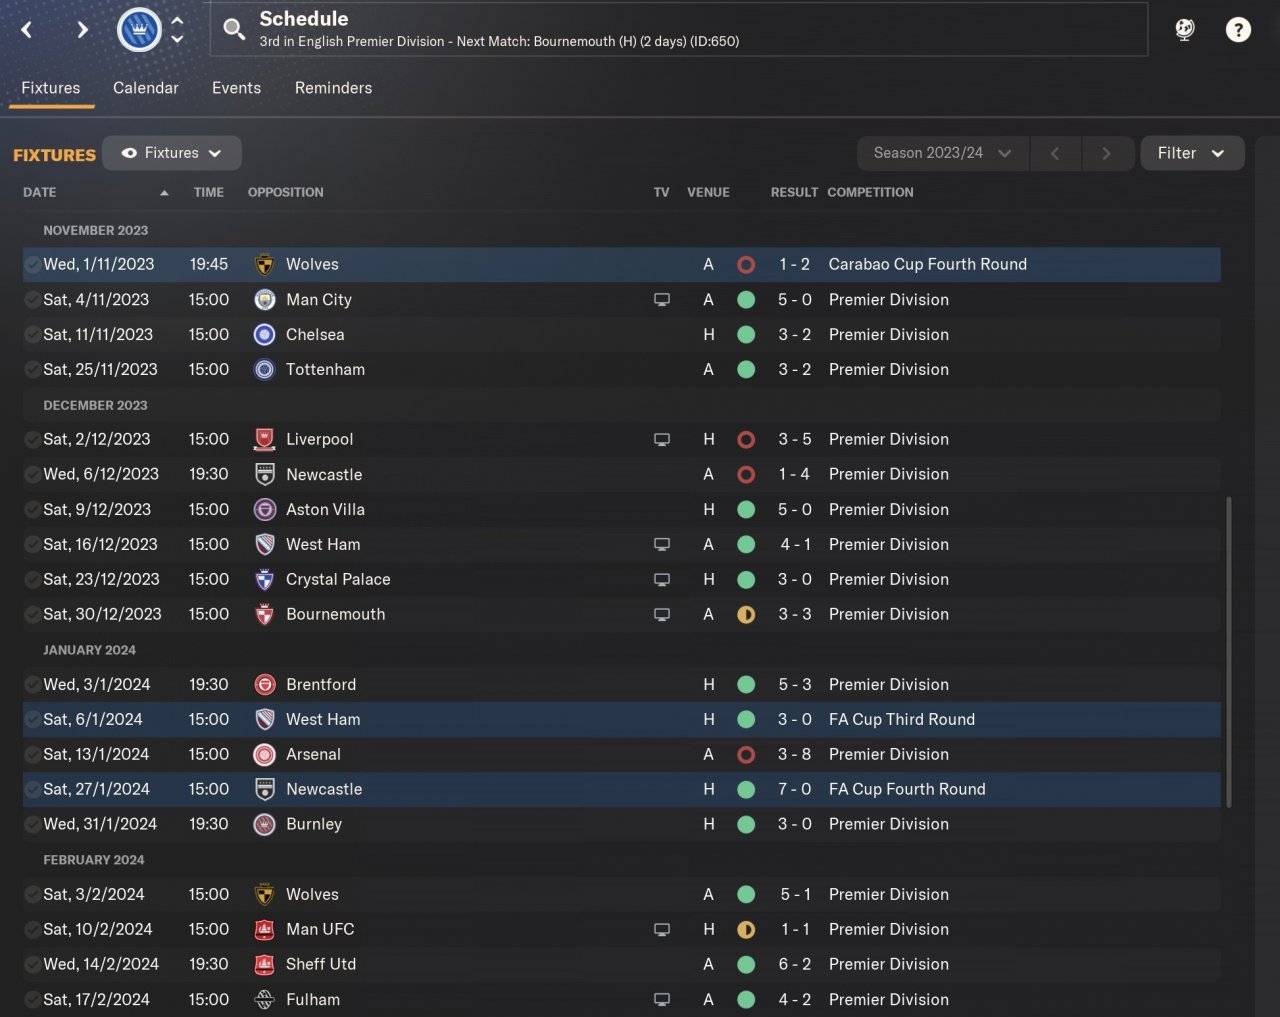Image resolution: width=1280 pixels, height=1017 pixels.
Task: Toggle the check mark beside Sat, 13/1/2024
Action: (x=33, y=754)
